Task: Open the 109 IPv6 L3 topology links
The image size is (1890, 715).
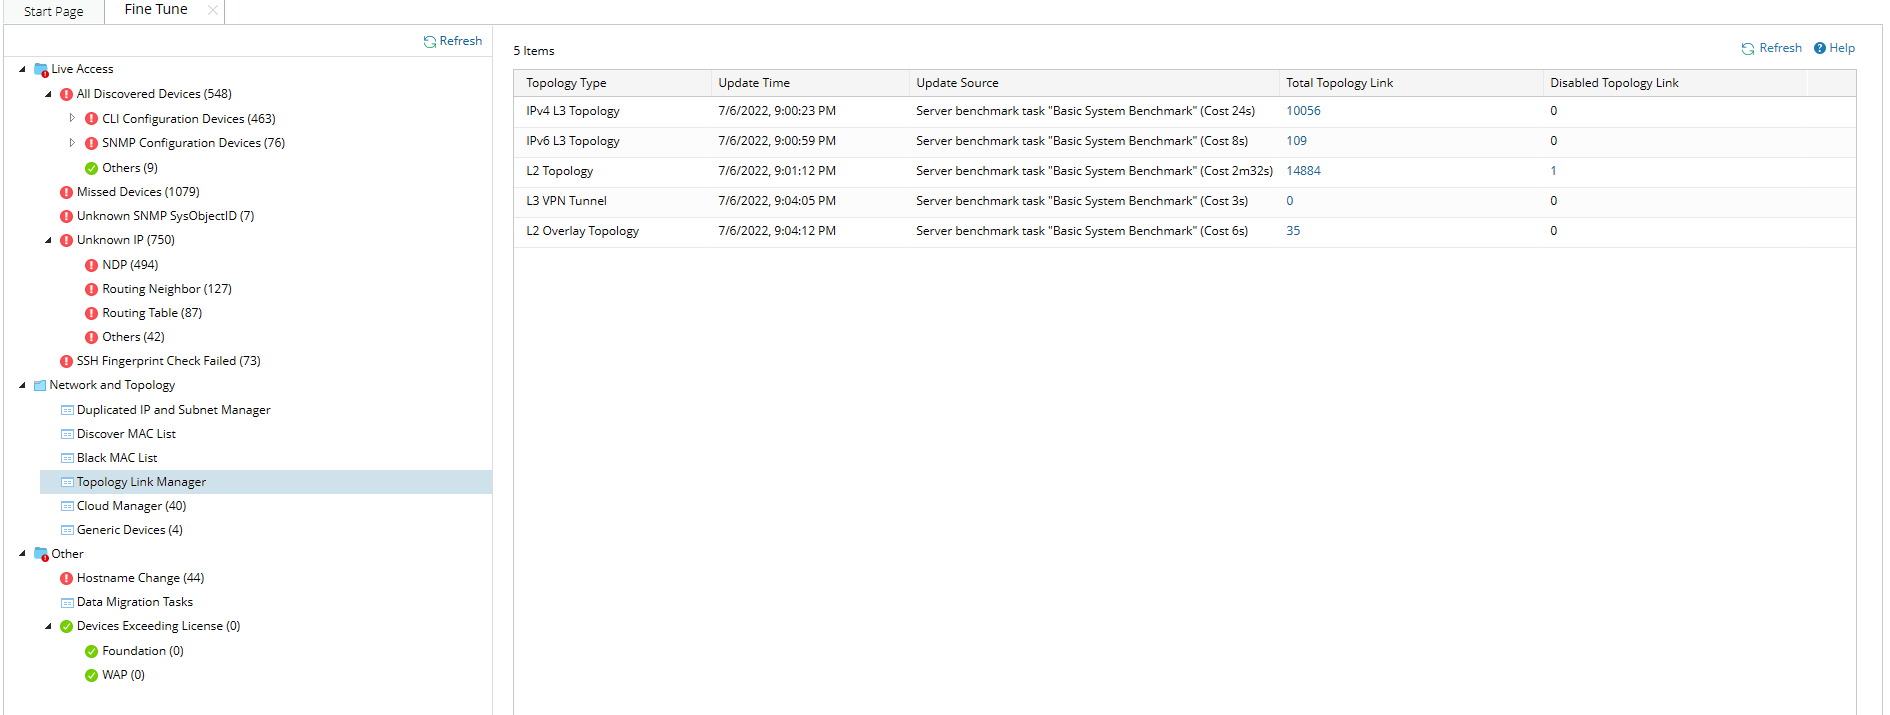Action: (x=1296, y=141)
